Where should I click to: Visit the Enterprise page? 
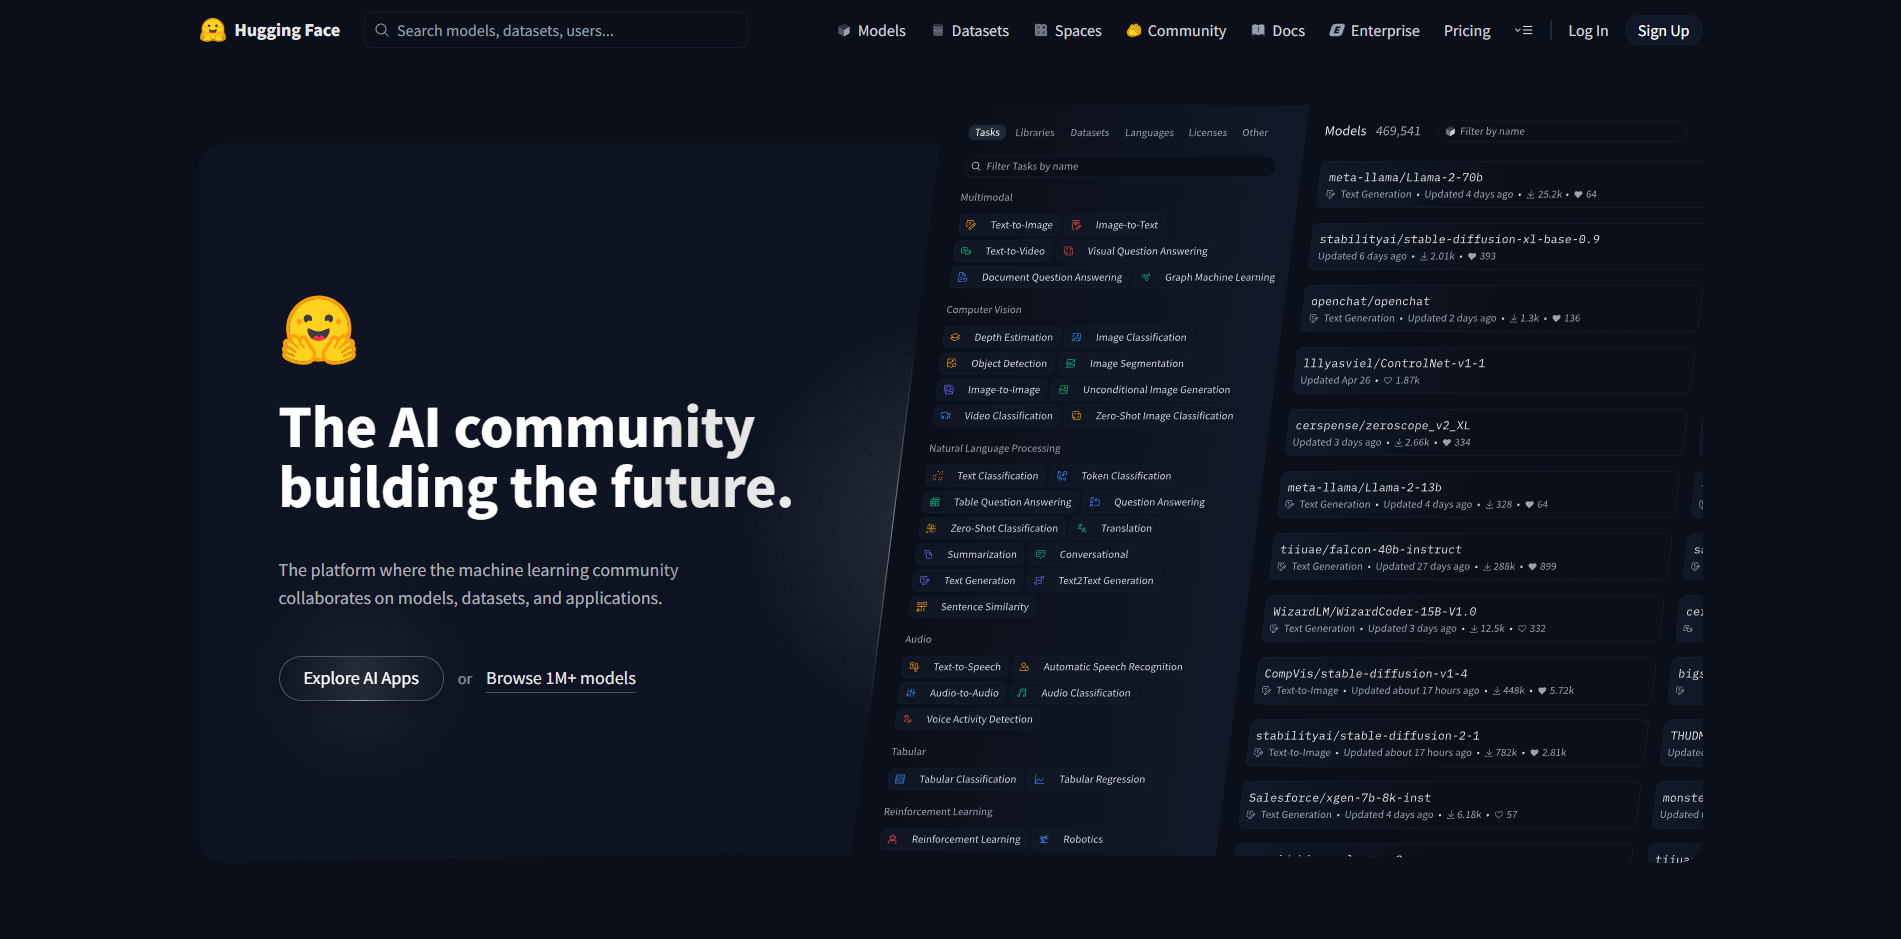(x=1373, y=31)
